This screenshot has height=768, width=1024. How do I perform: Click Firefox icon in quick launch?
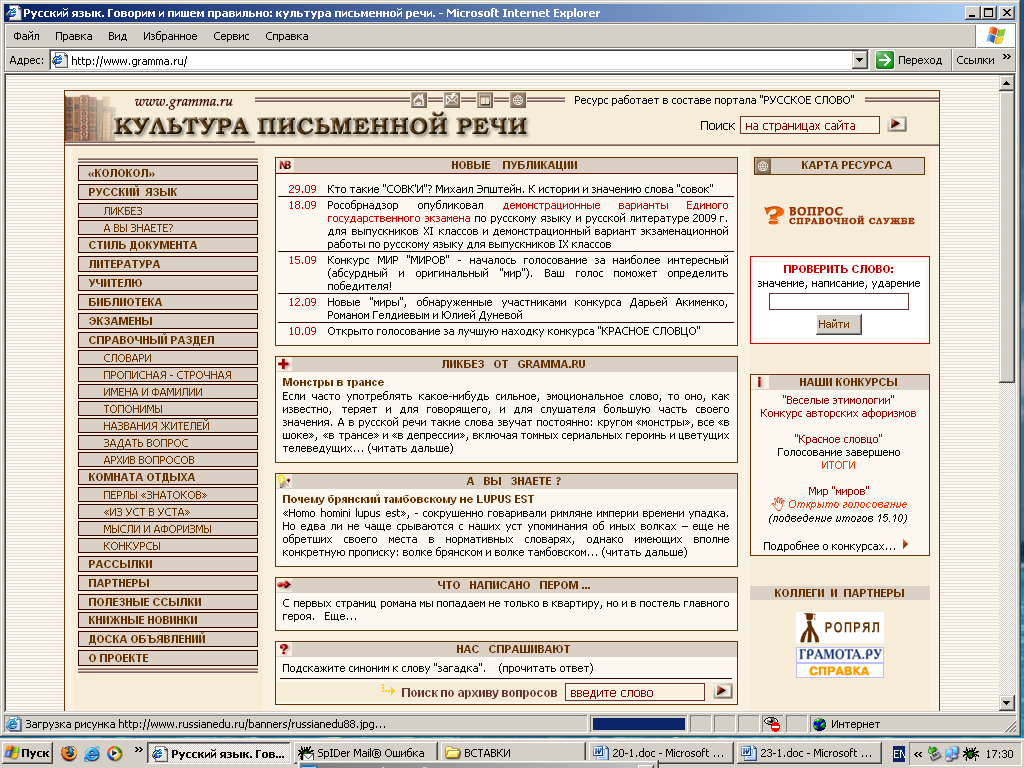click(x=69, y=753)
